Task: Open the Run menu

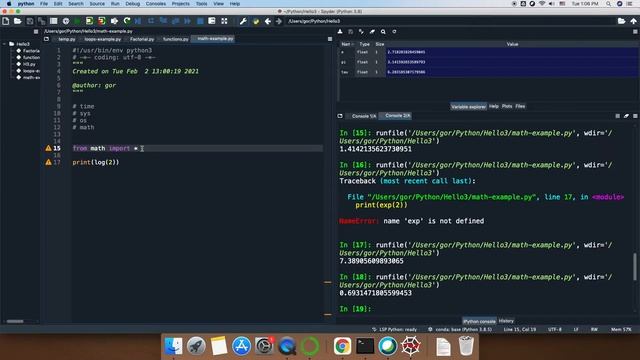Action: tap(115, 4)
